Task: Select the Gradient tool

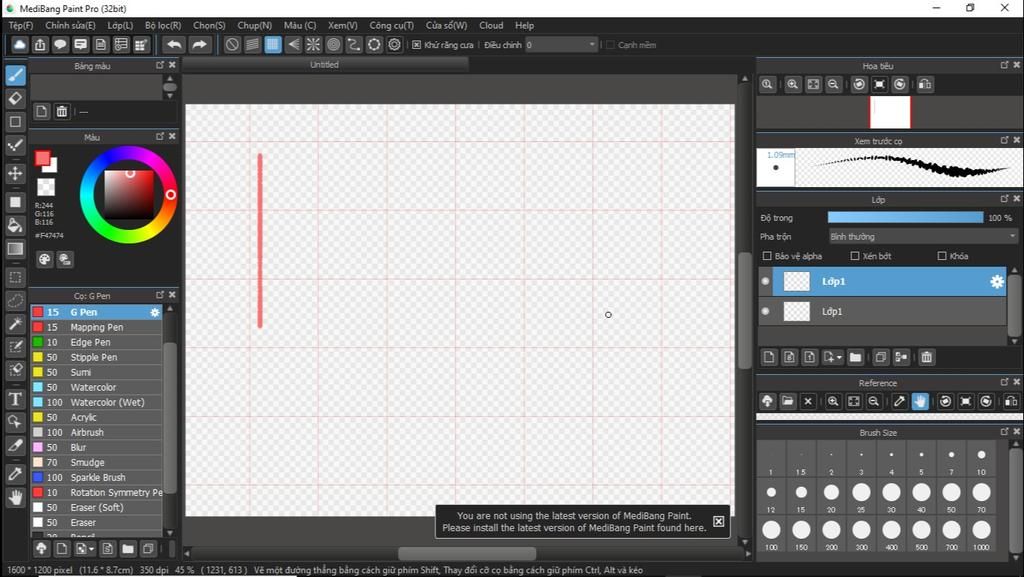Action: pyautogui.click(x=16, y=249)
